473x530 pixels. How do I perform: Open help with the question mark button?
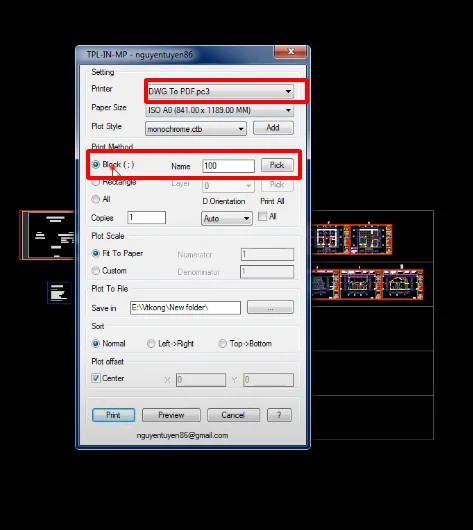tap(279, 415)
